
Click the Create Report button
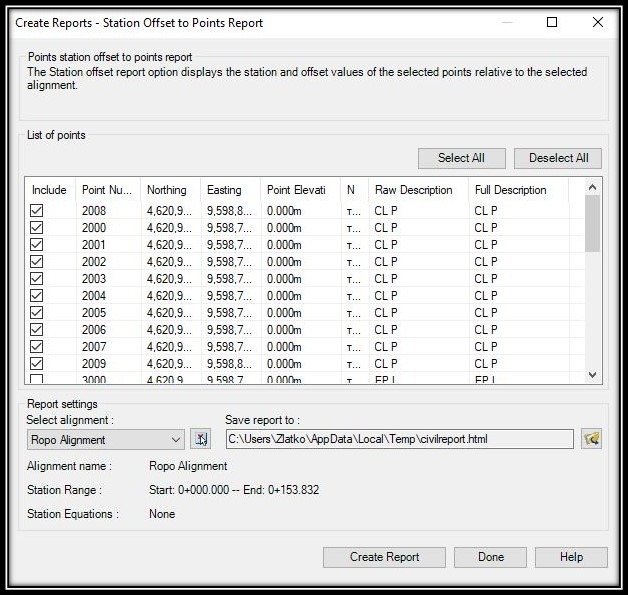point(384,557)
